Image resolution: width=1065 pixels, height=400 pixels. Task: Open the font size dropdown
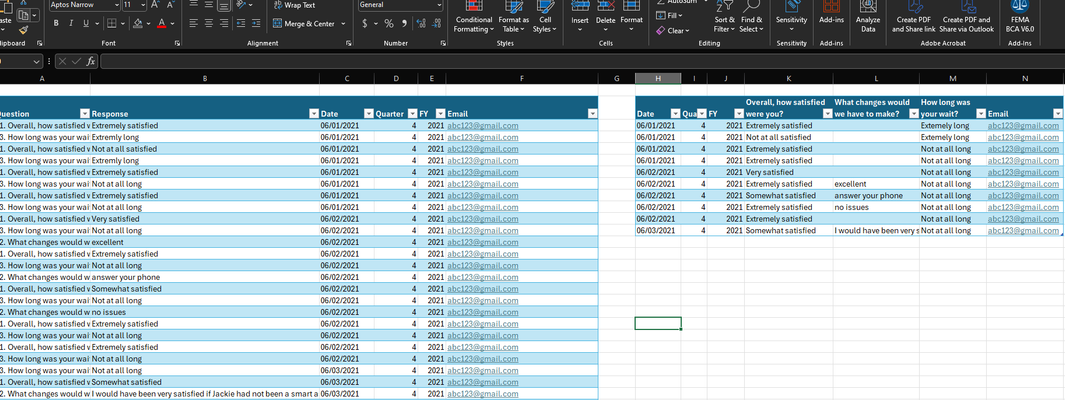point(143,5)
